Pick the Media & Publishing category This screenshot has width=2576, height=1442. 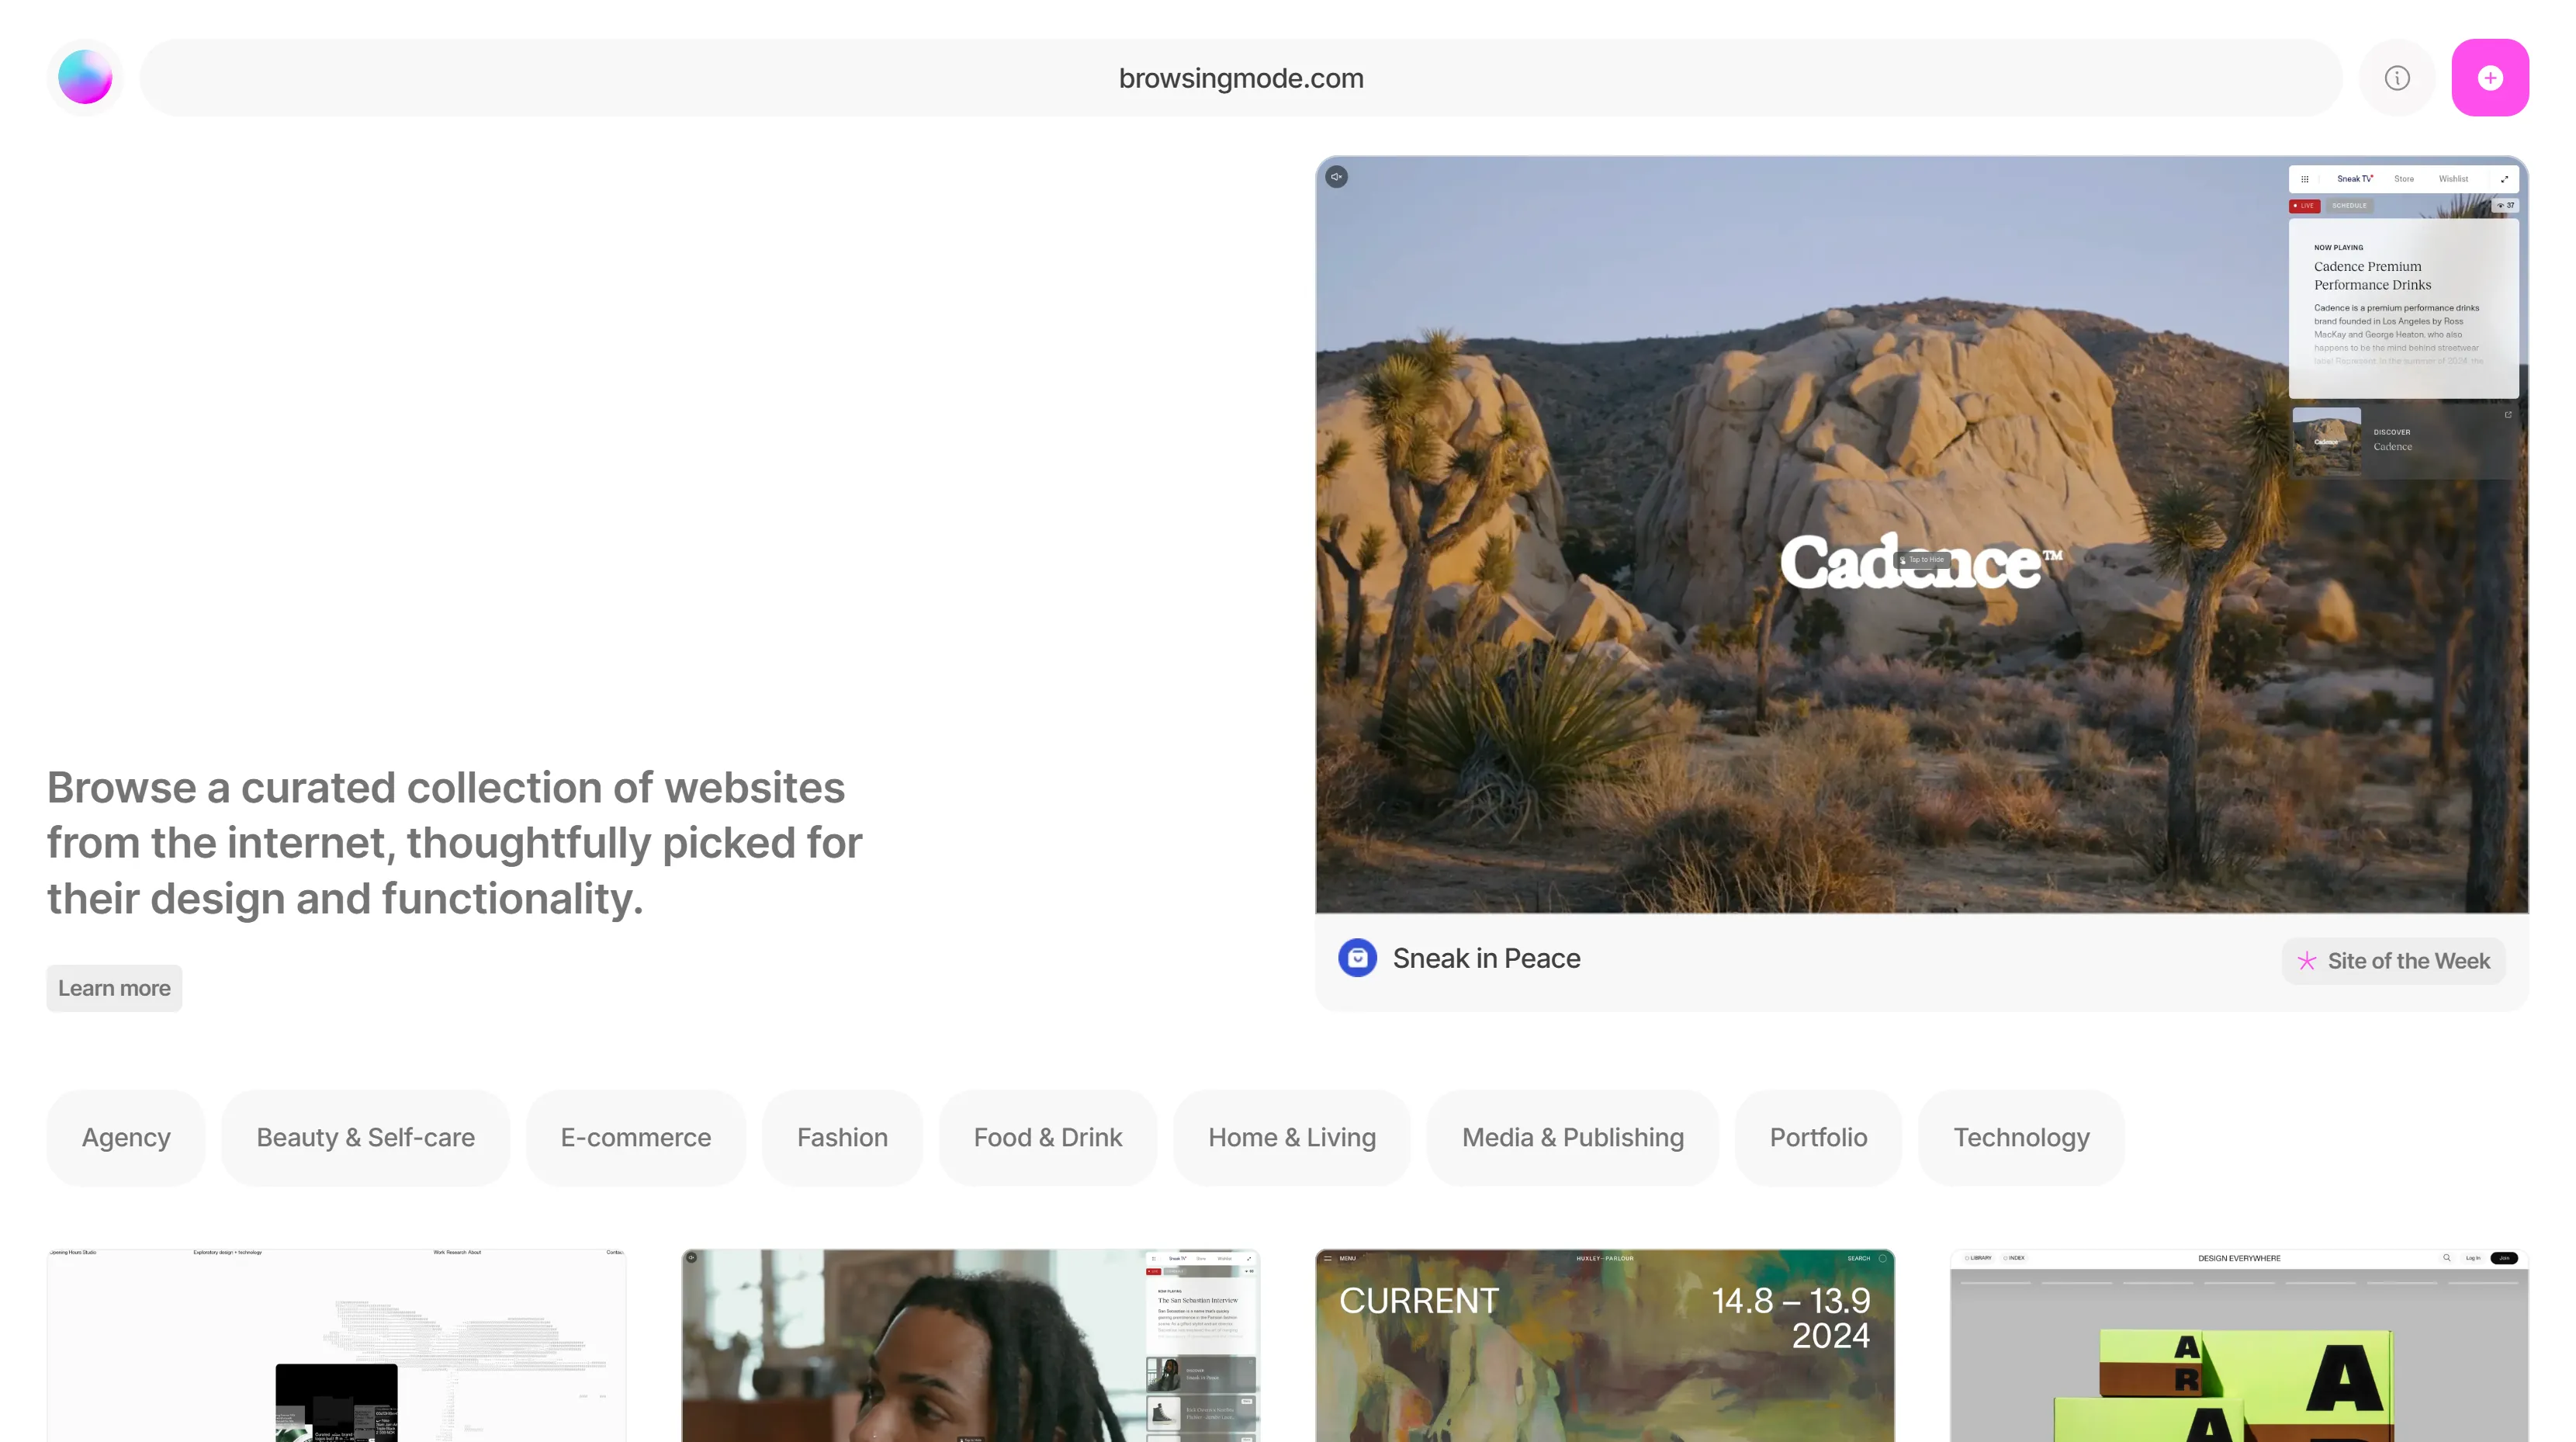pos(1572,1137)
